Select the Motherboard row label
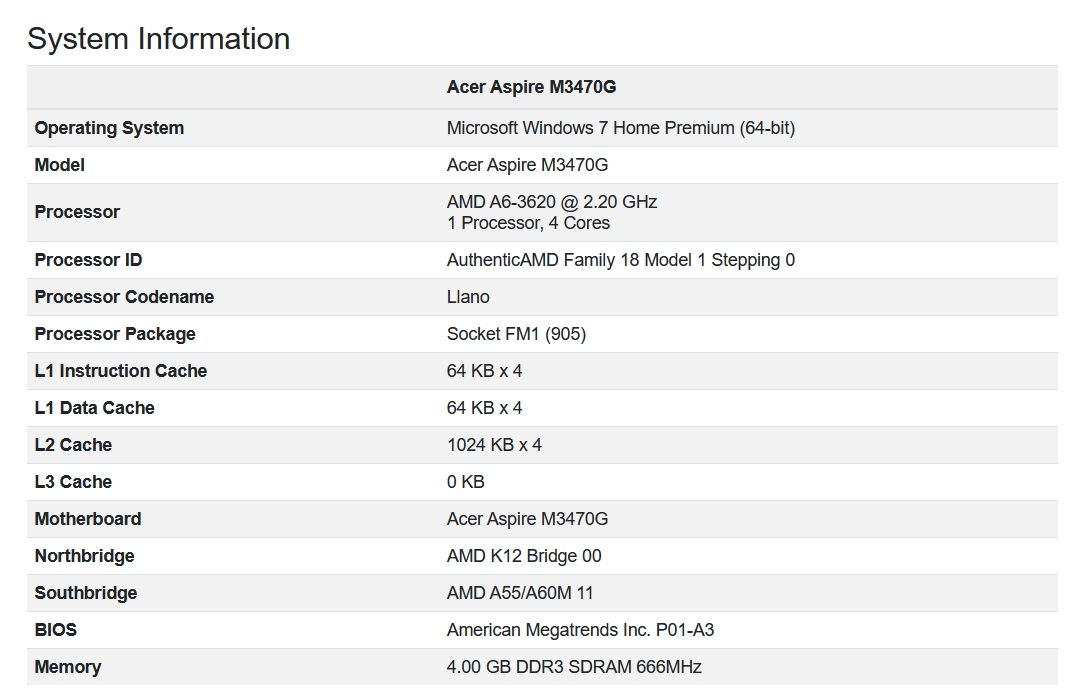The image size is (1076, 697). (x=87, y=519)
